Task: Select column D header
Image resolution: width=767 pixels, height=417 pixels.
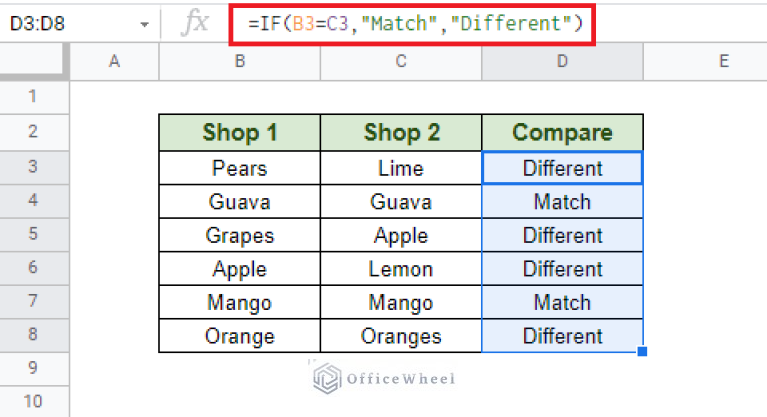Action: tap(563, 61)
